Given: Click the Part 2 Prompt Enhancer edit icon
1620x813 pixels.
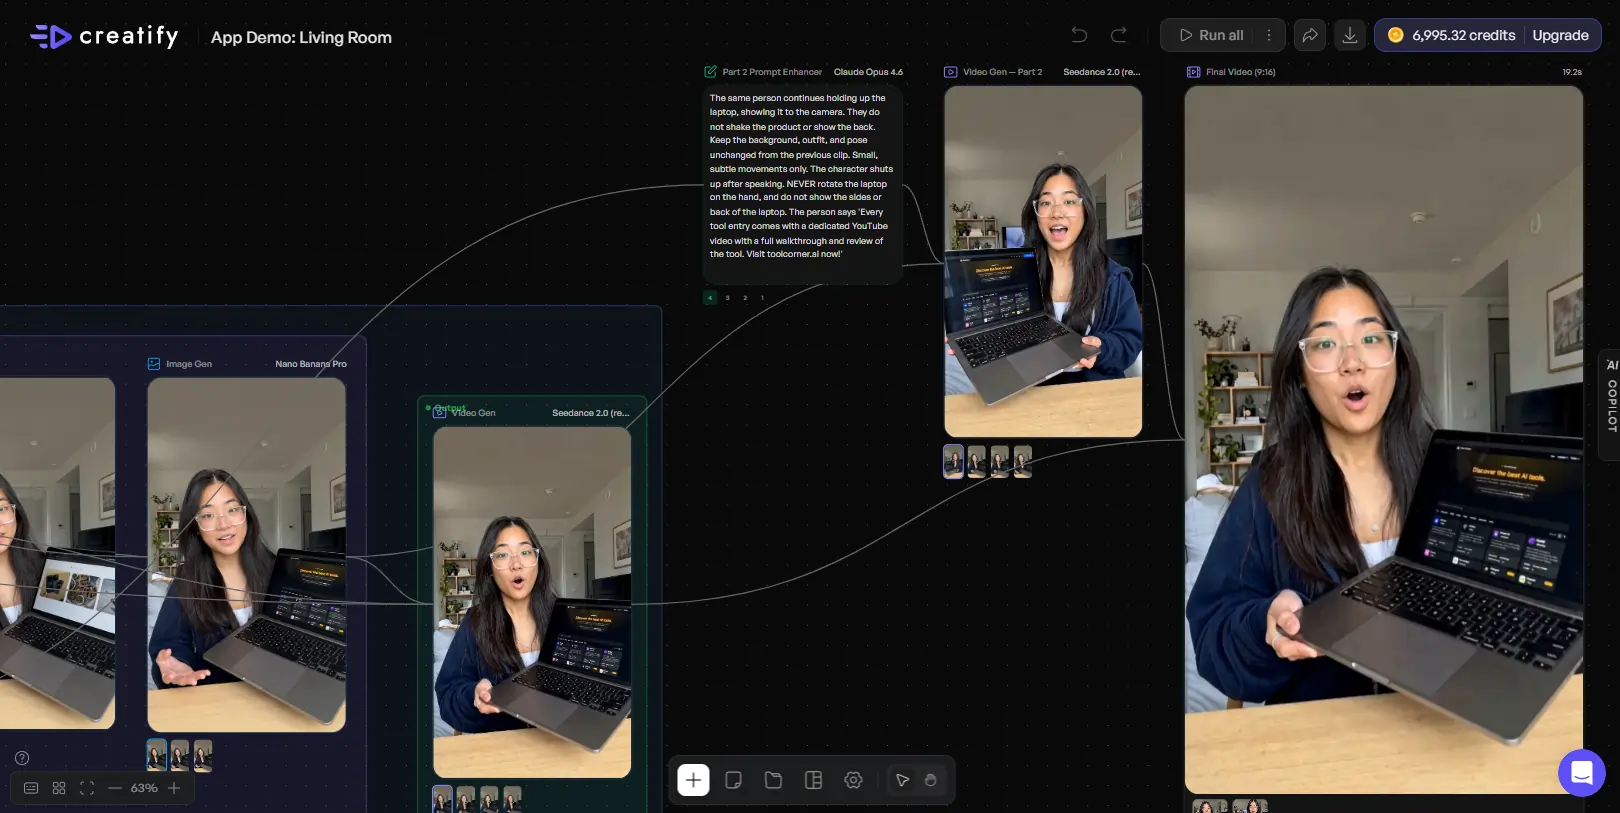Looking at the screenshot, I should (x=710, y=72).
